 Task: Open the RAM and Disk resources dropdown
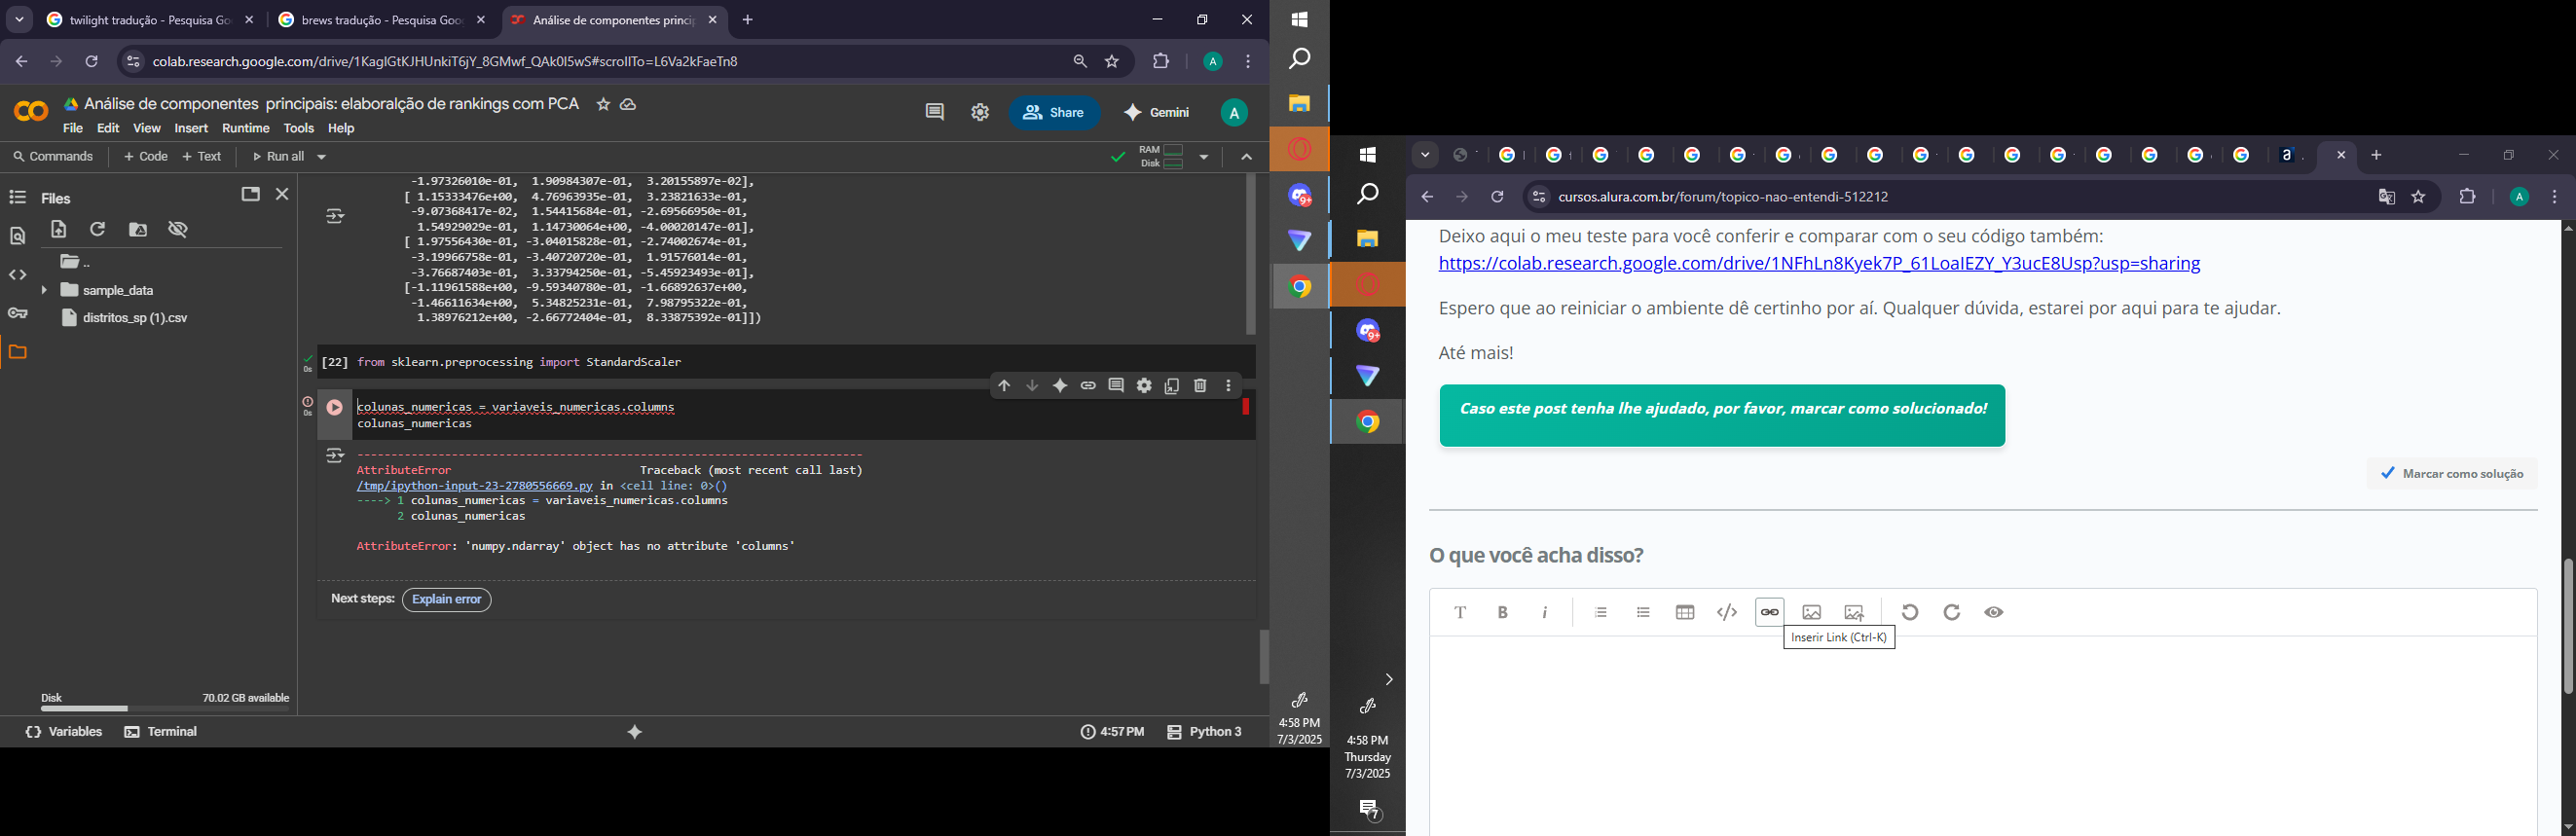click(x=1204, y=157)
